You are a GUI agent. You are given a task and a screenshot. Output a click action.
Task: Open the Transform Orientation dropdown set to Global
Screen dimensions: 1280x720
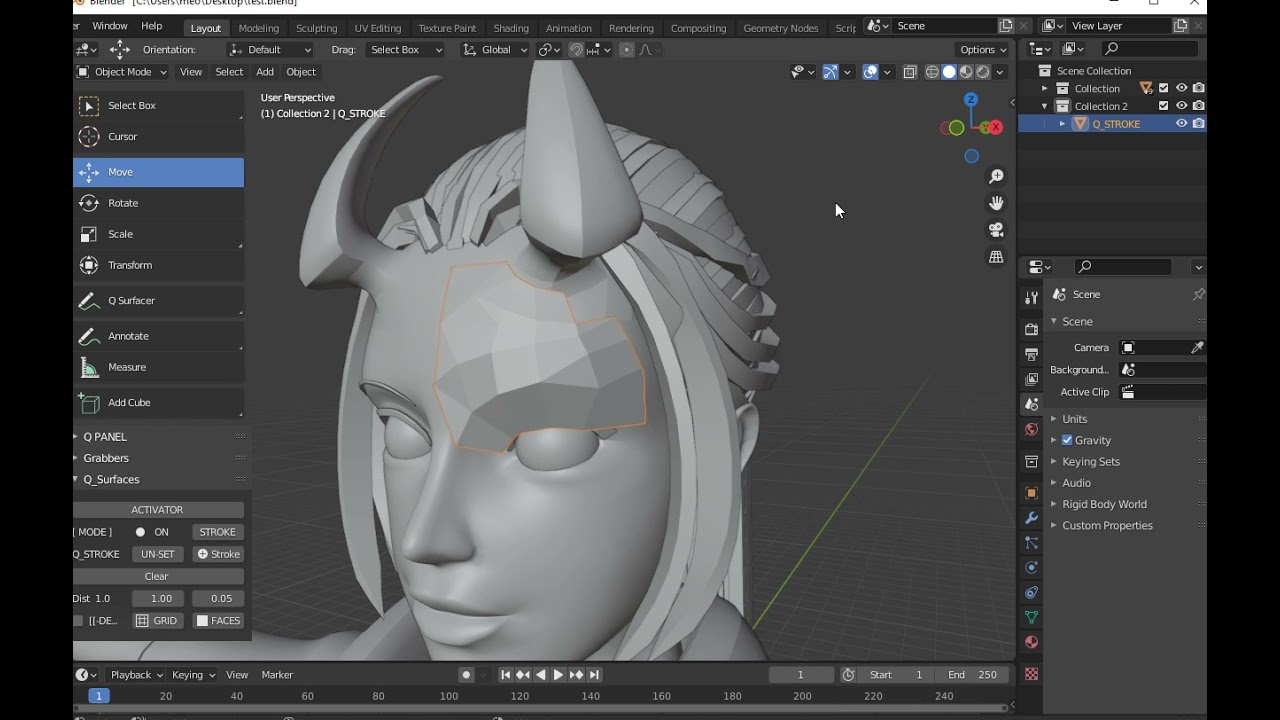[x=495, y=48]
